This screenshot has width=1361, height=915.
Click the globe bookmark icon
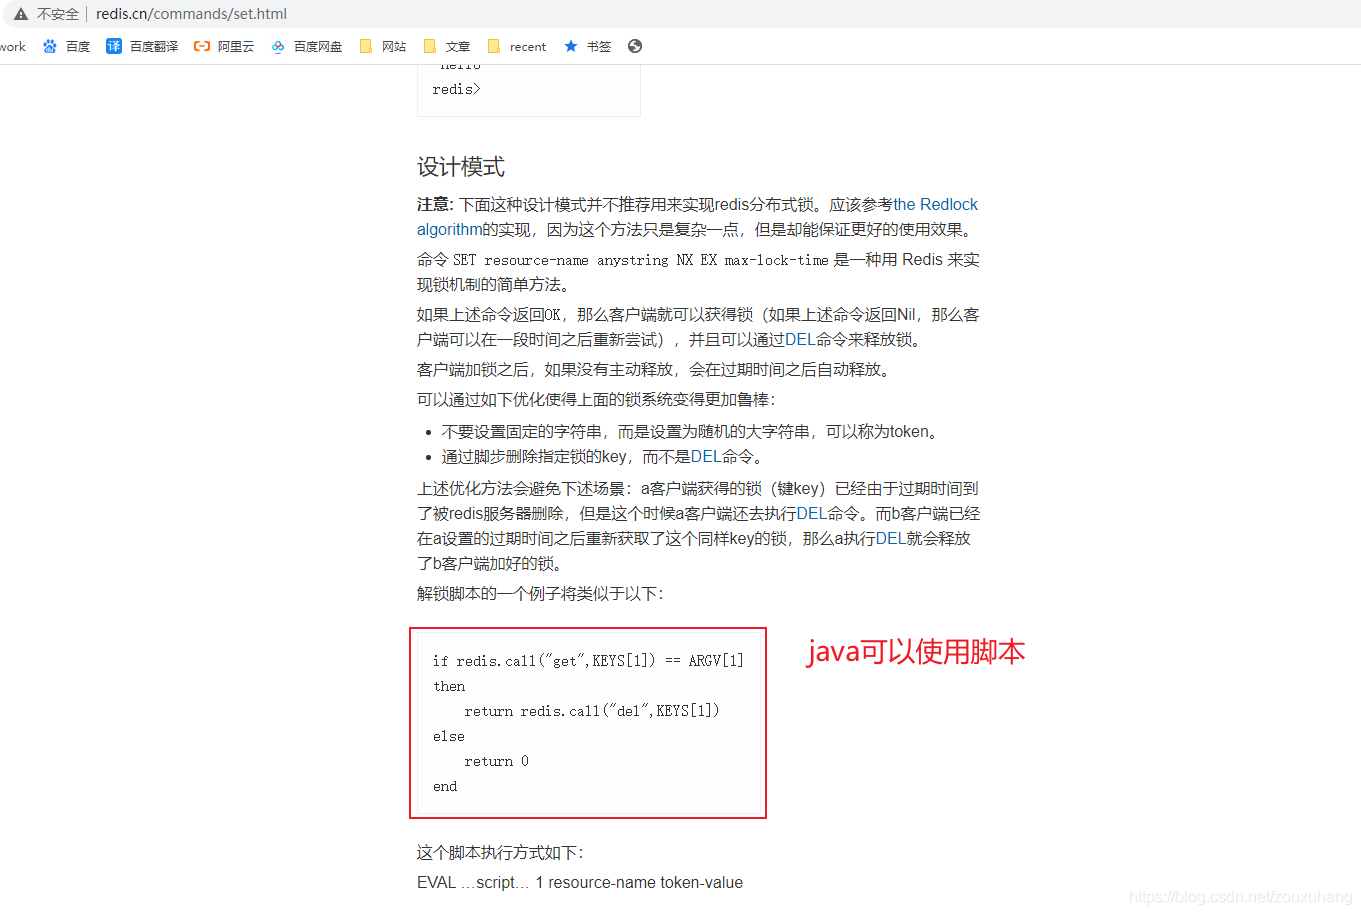635,46
